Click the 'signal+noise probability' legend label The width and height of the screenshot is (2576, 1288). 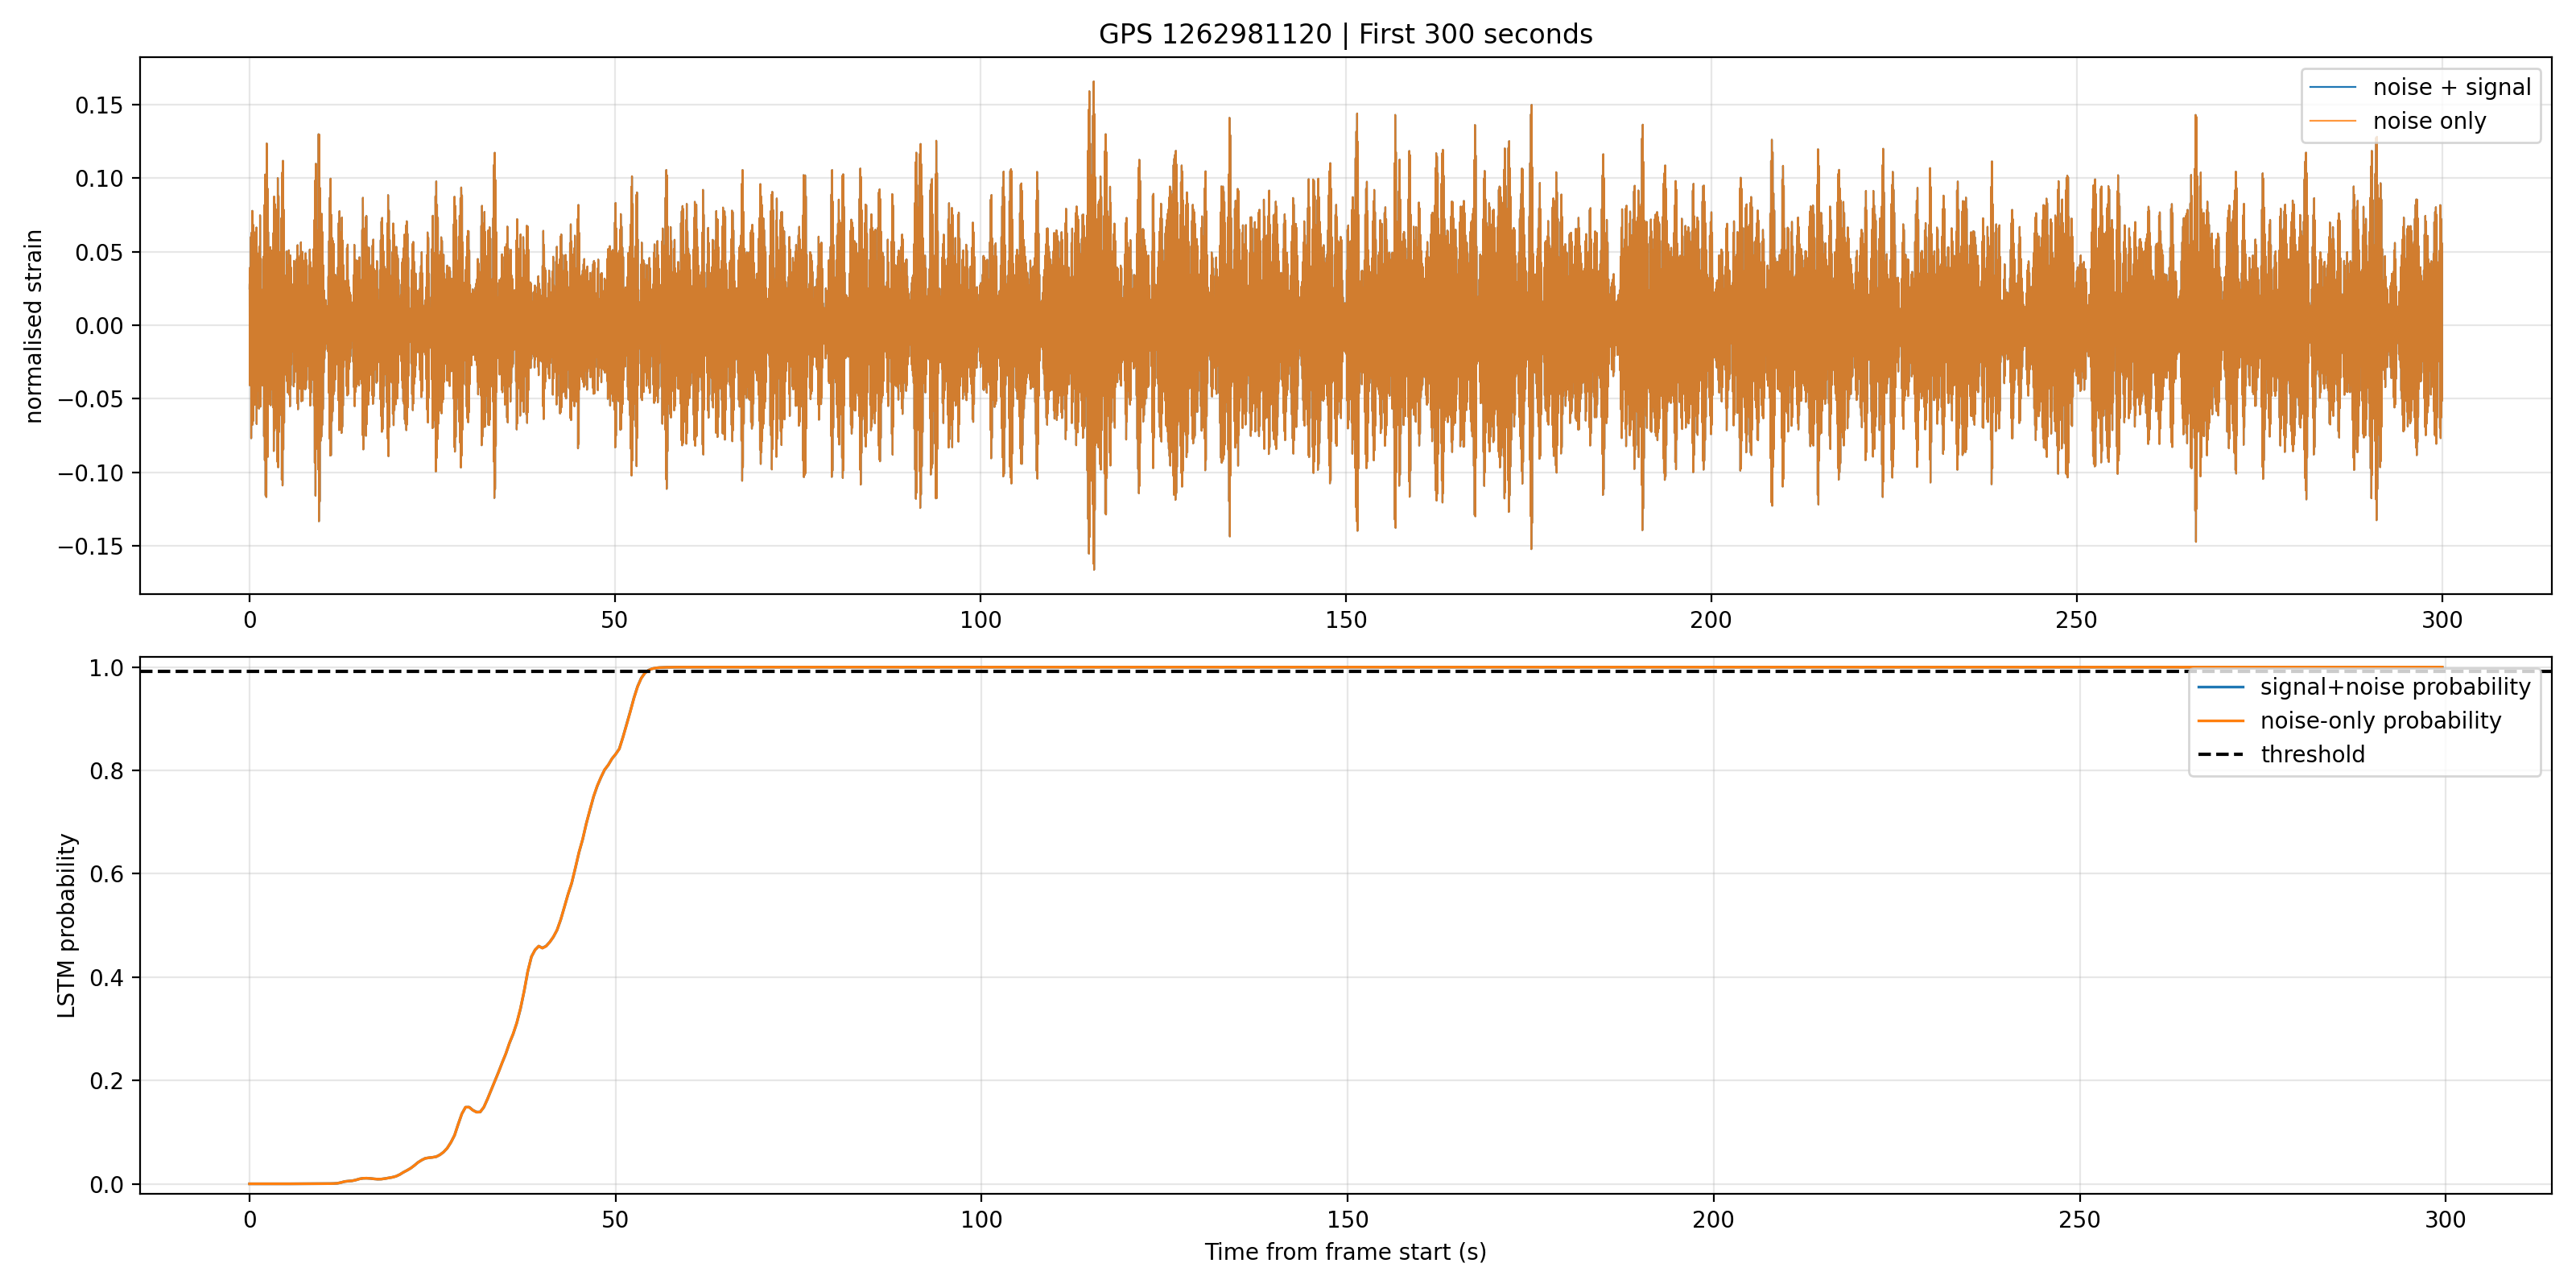2395,687
